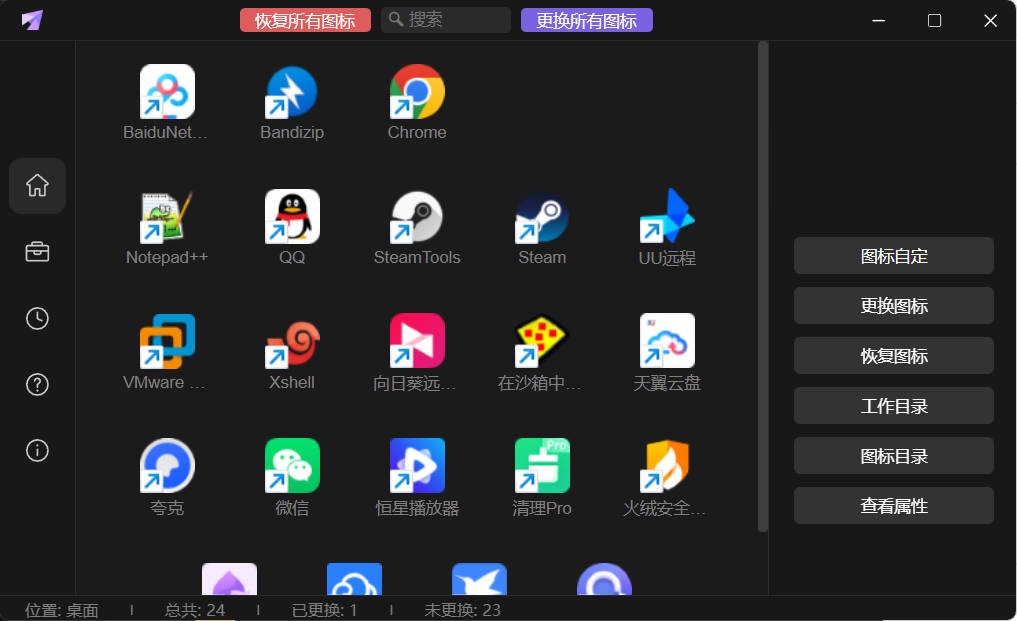Click the 更换所有图标 button
The height and width of the screenshot is (621, 1017).
(x=587, y=19)
